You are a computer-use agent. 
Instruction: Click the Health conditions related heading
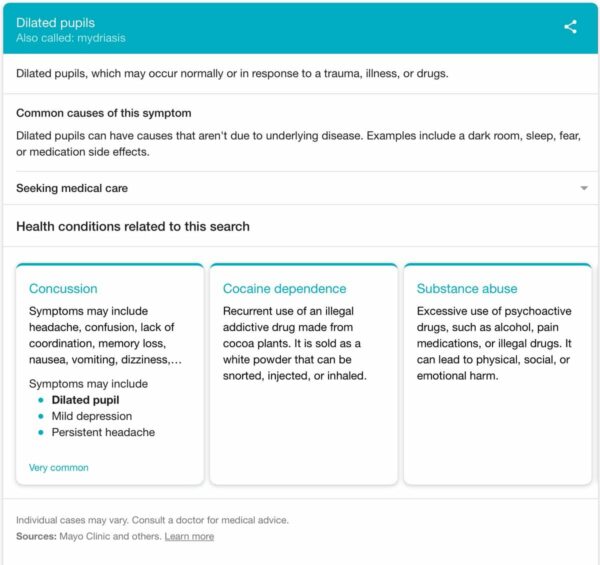(x=132, y=227)
